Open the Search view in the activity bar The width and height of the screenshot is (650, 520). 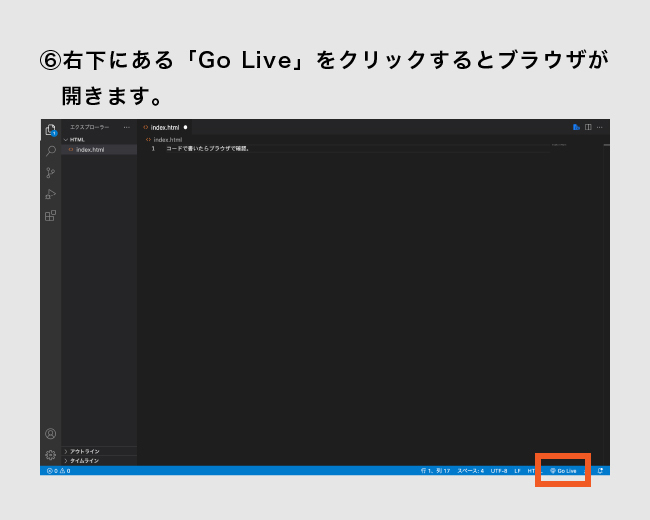tap(51, 151)
